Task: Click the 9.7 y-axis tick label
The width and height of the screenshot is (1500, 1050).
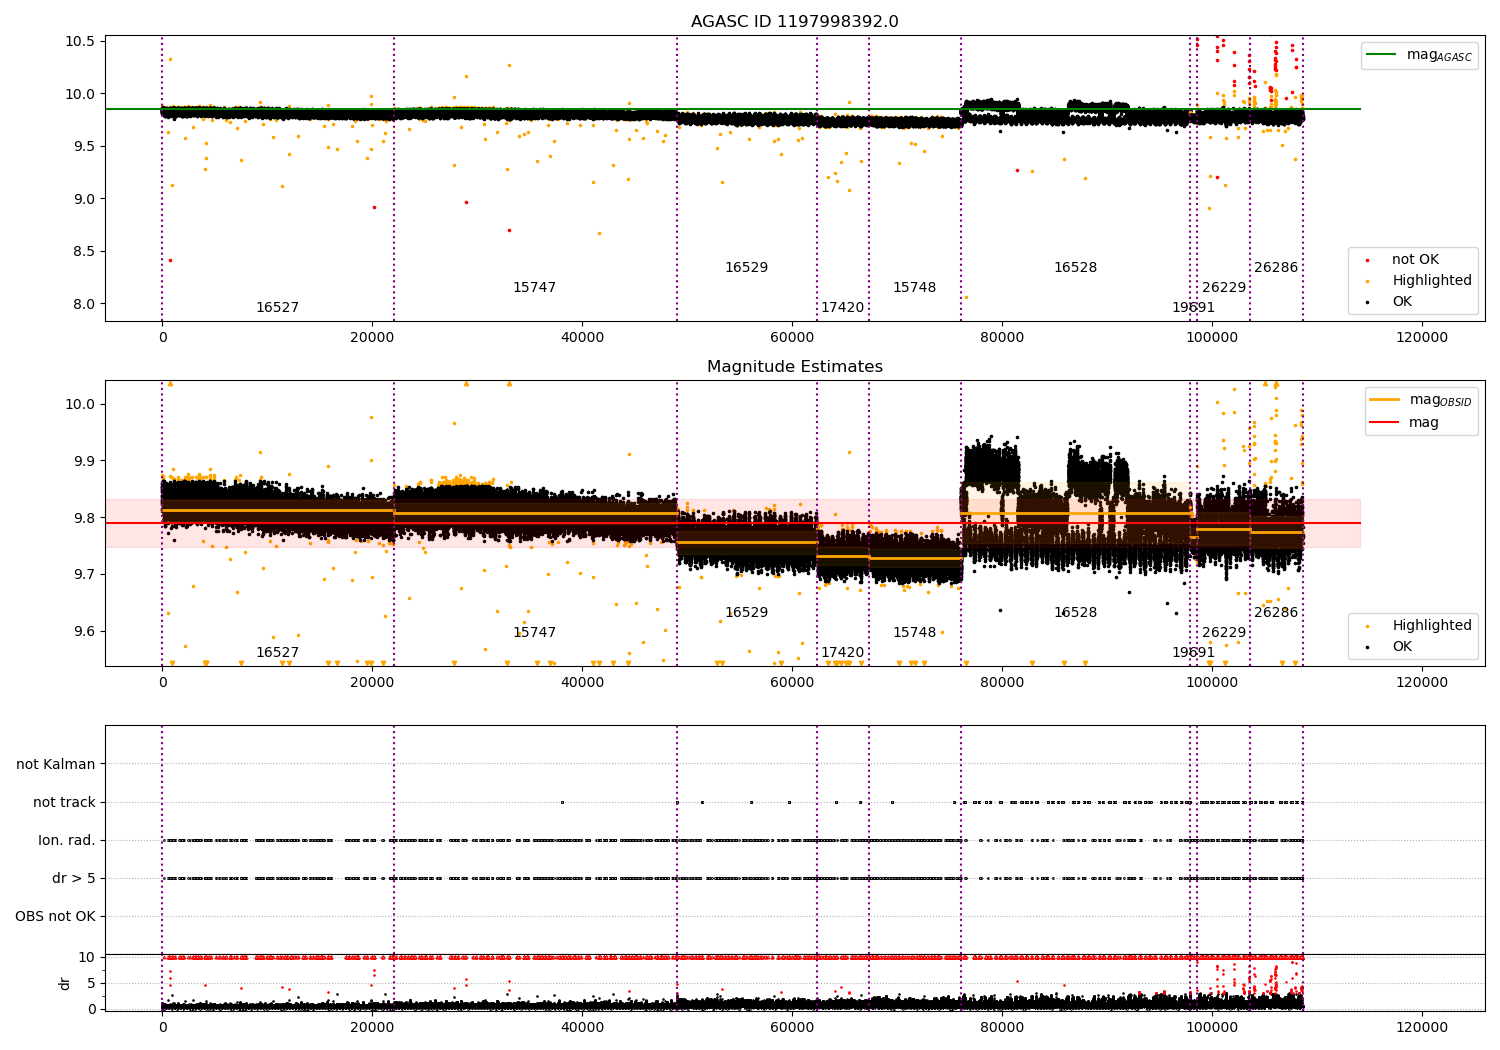Action: click(x=83, y=575)
